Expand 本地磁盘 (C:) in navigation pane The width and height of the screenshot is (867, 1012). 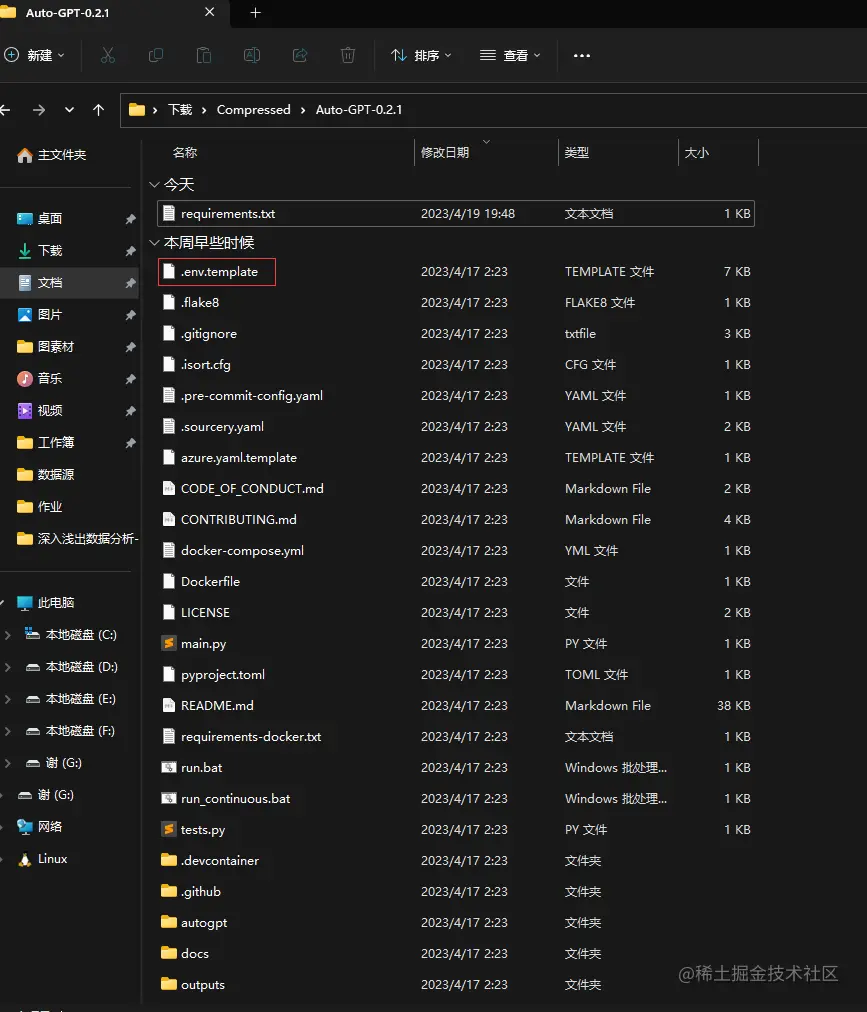[8, 635]
